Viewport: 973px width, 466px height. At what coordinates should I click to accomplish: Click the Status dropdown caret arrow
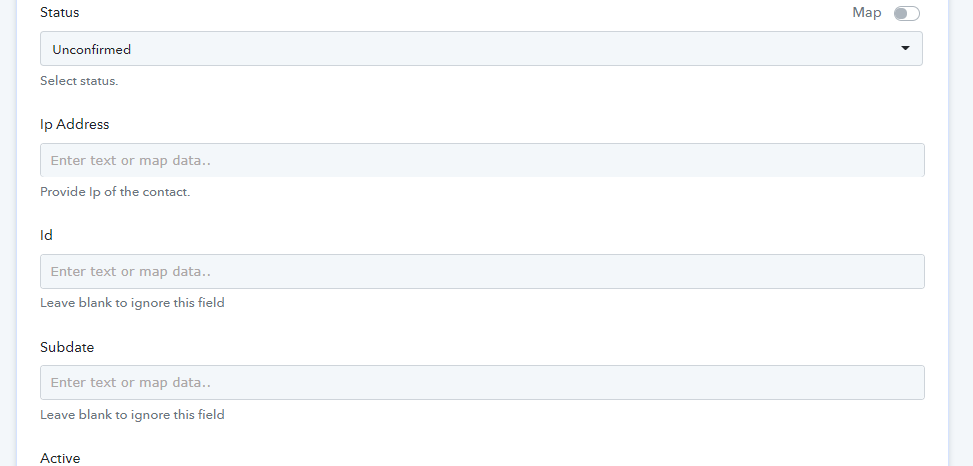905,48
